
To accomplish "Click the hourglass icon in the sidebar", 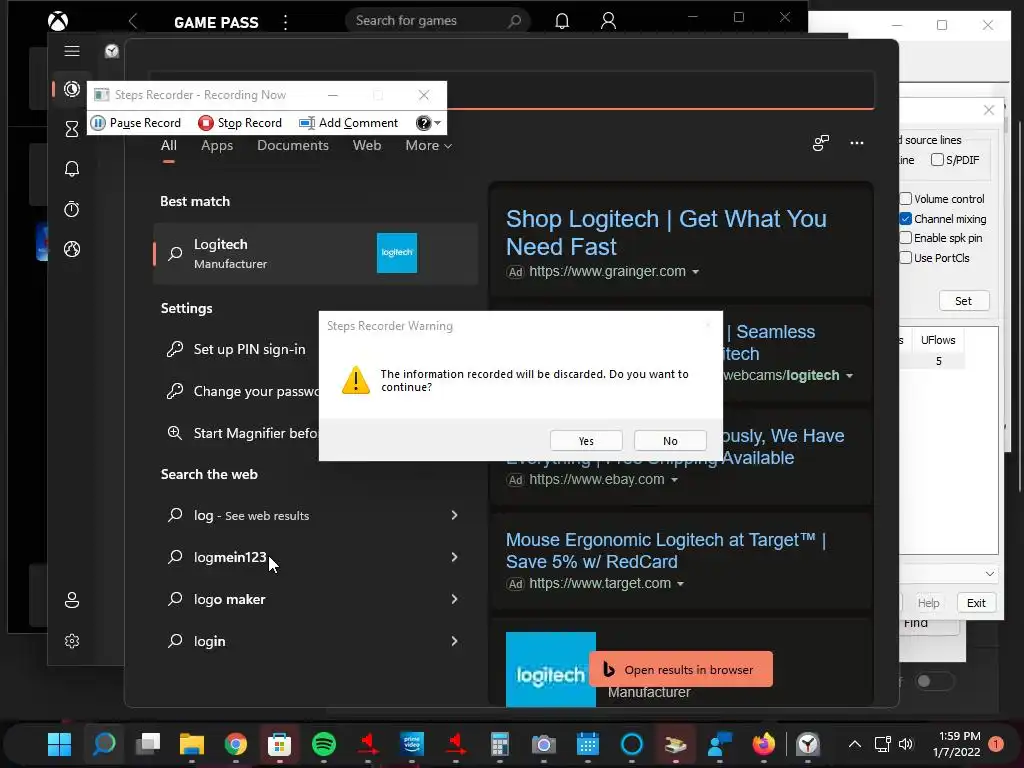I will tap(72, 129).
